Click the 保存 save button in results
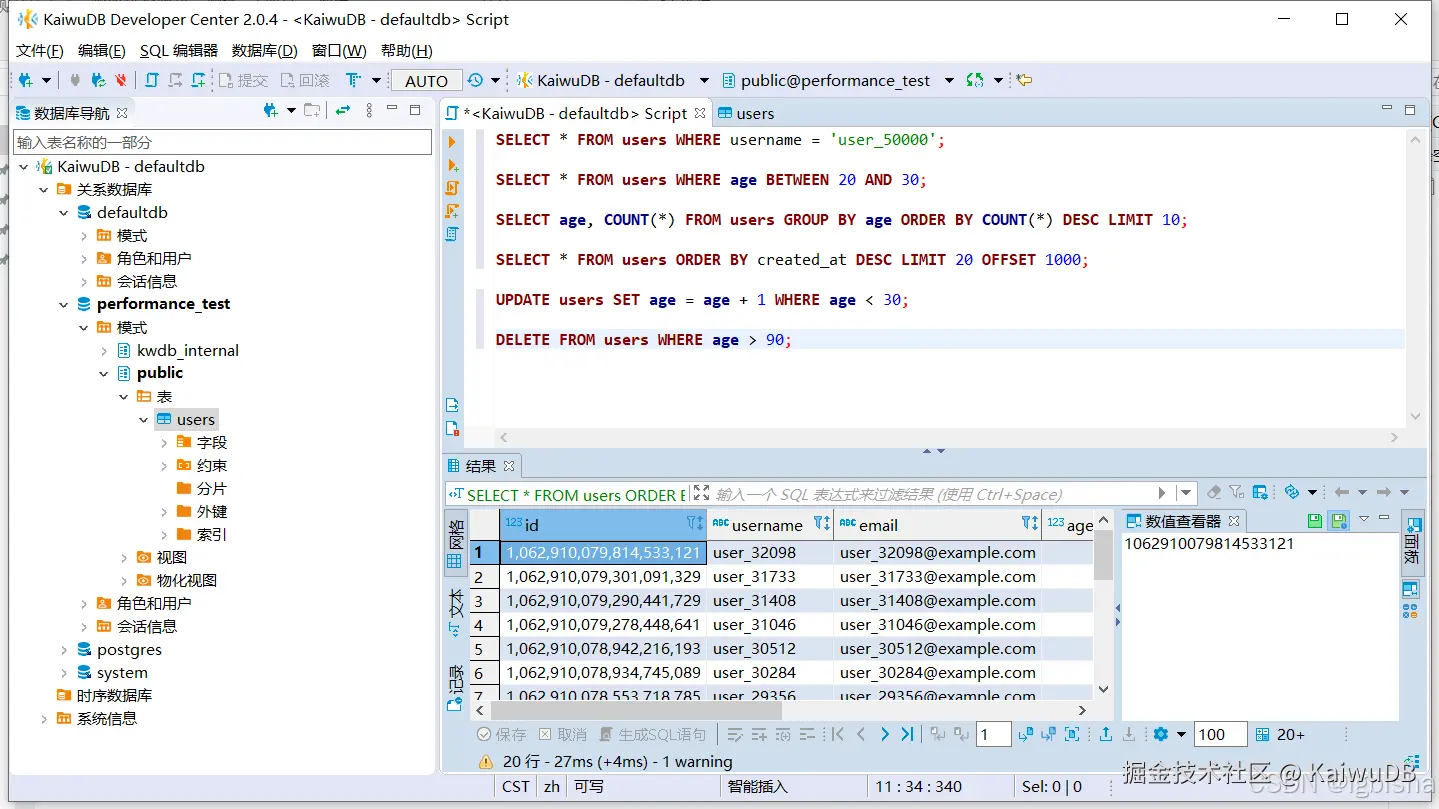1439x809 pixels. [501, 734]
